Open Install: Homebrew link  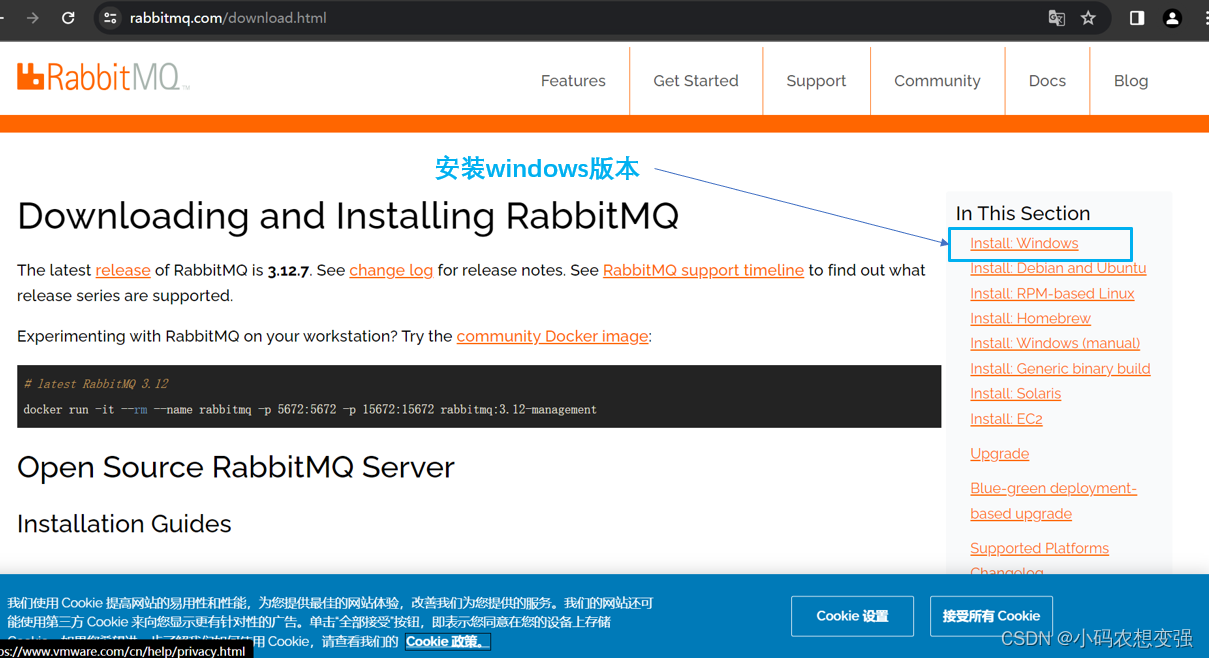(1030, 318)
